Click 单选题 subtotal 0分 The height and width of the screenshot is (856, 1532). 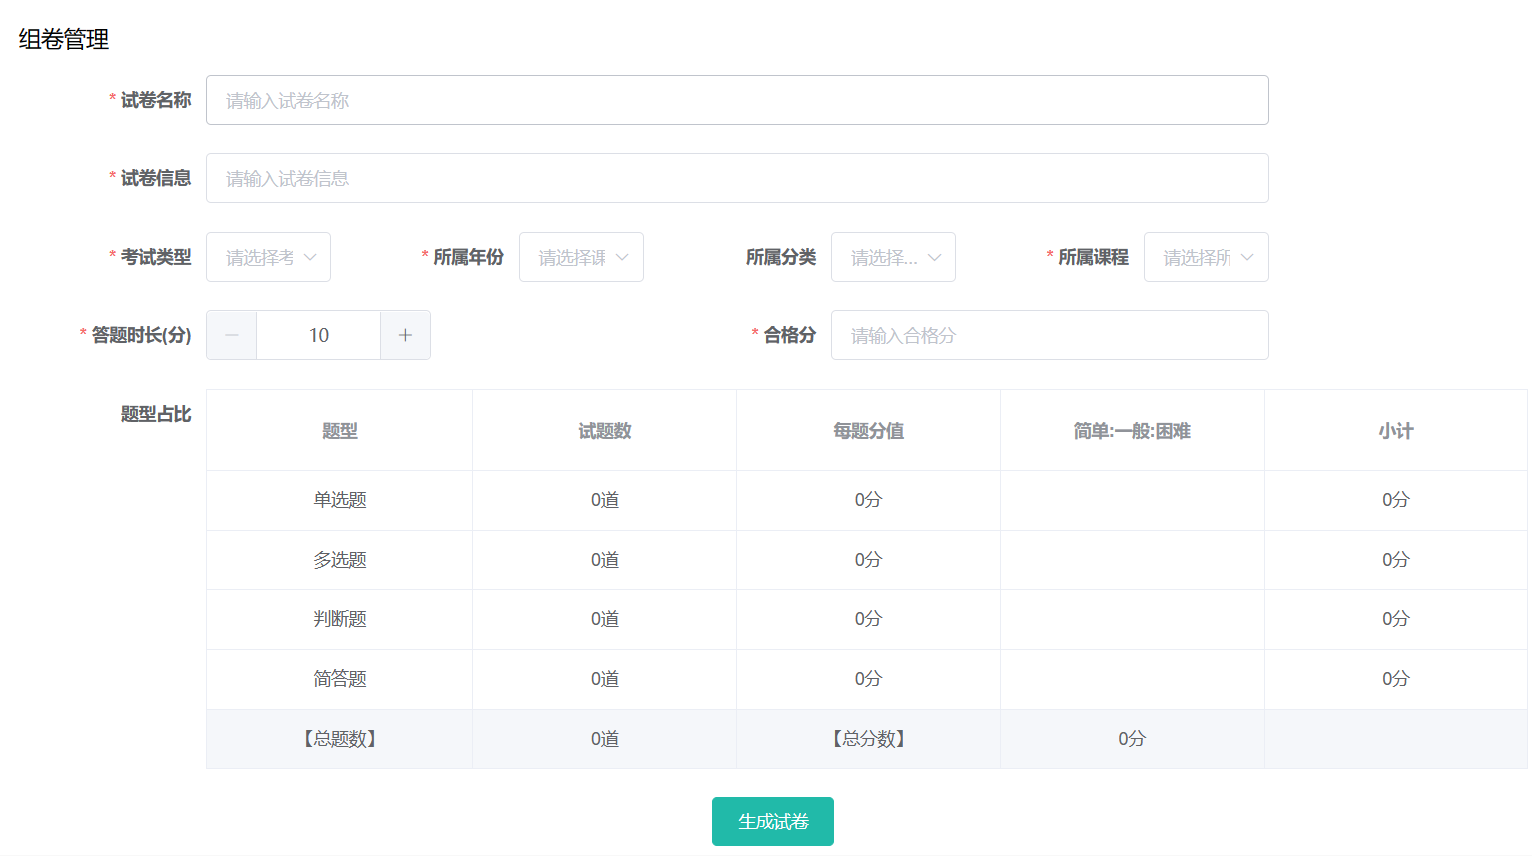click(1396, 500)
